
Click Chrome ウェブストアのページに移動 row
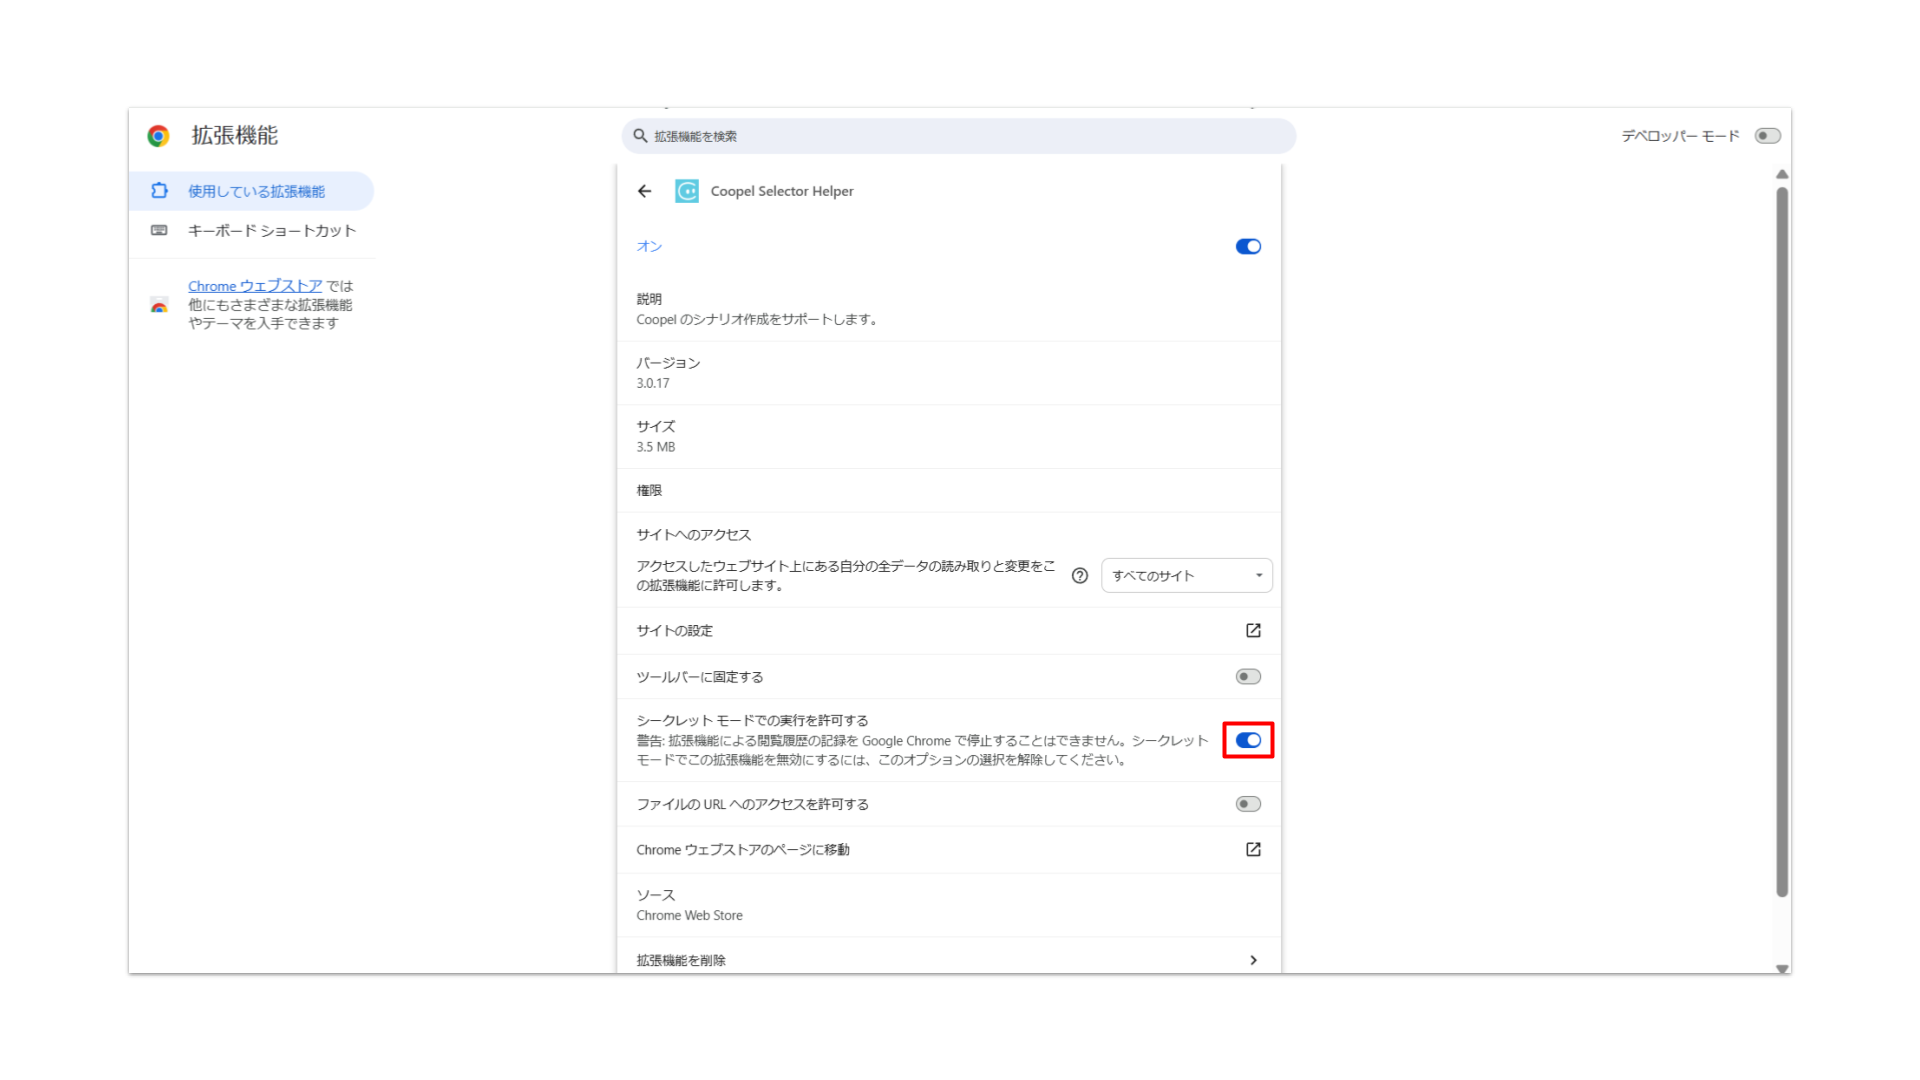click(949, 850)
